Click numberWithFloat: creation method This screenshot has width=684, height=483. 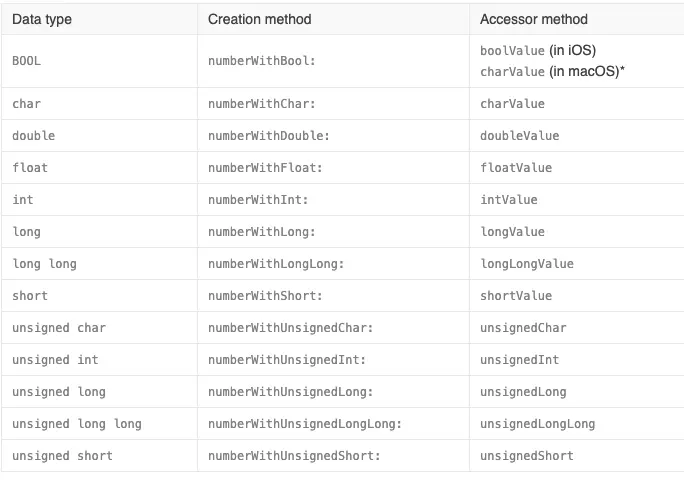[x=262, y=168]
